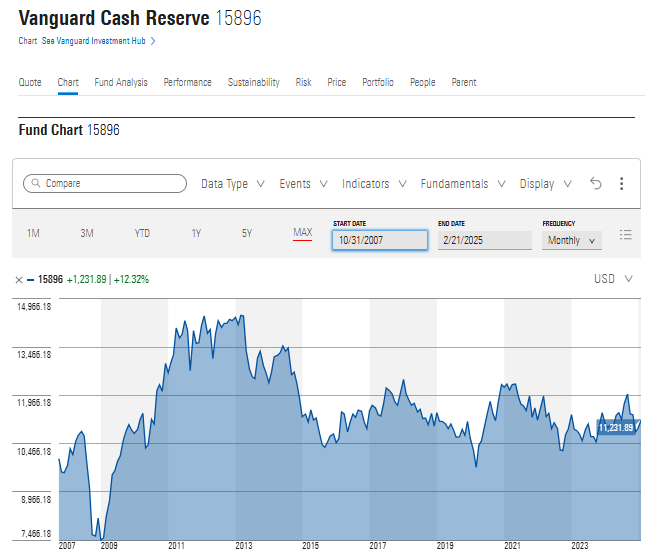Screen dimensions: 645x556
Task: Click the End Date field 2/21/2025
Action: pyautogui.click(x=485, y=240)
